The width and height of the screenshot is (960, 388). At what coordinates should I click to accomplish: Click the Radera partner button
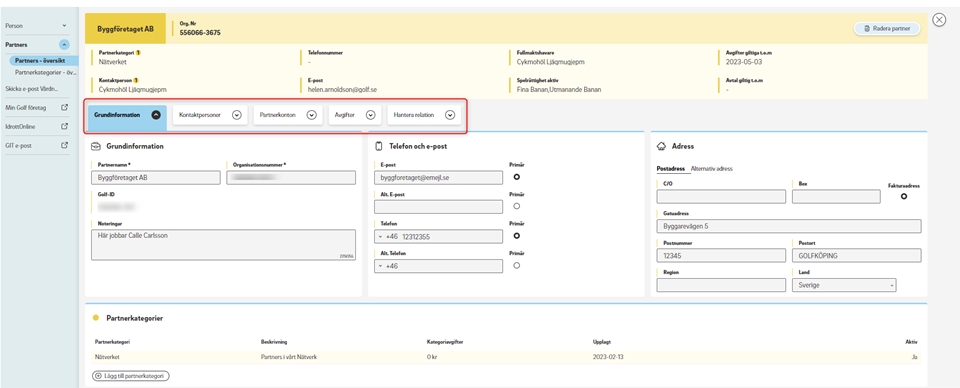tap(887, 28)
